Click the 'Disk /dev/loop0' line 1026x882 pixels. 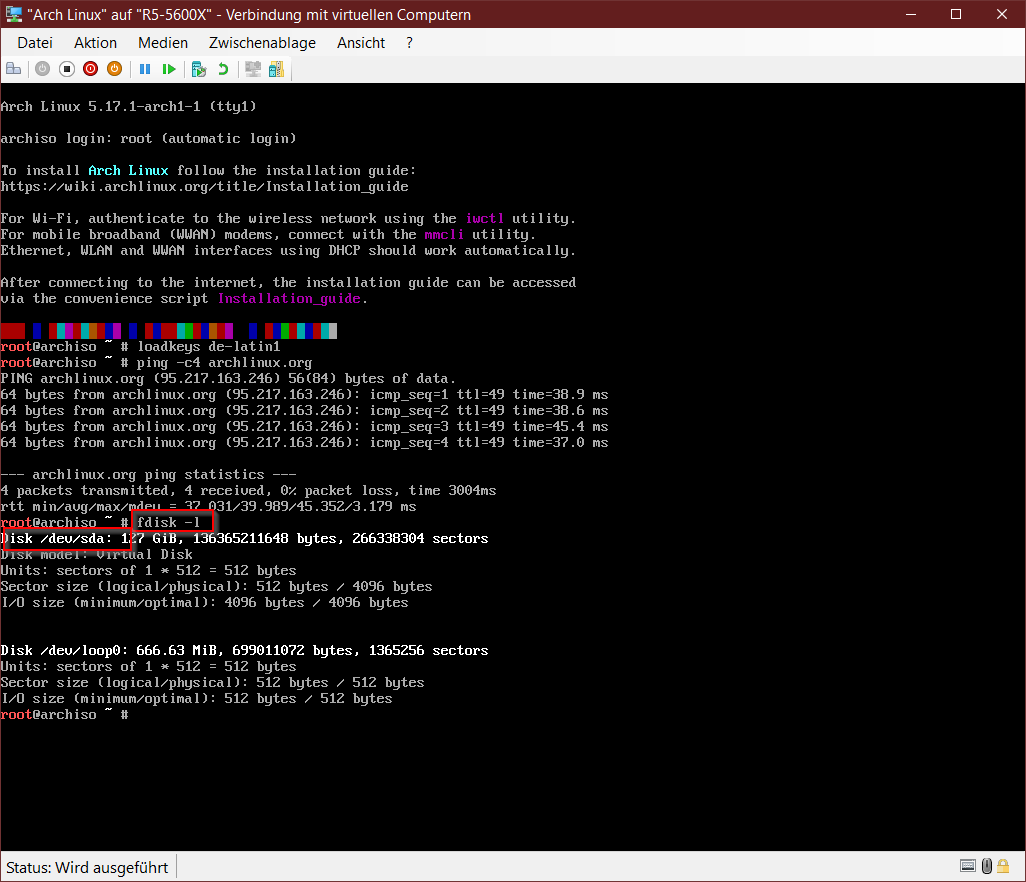coord(244,650)
